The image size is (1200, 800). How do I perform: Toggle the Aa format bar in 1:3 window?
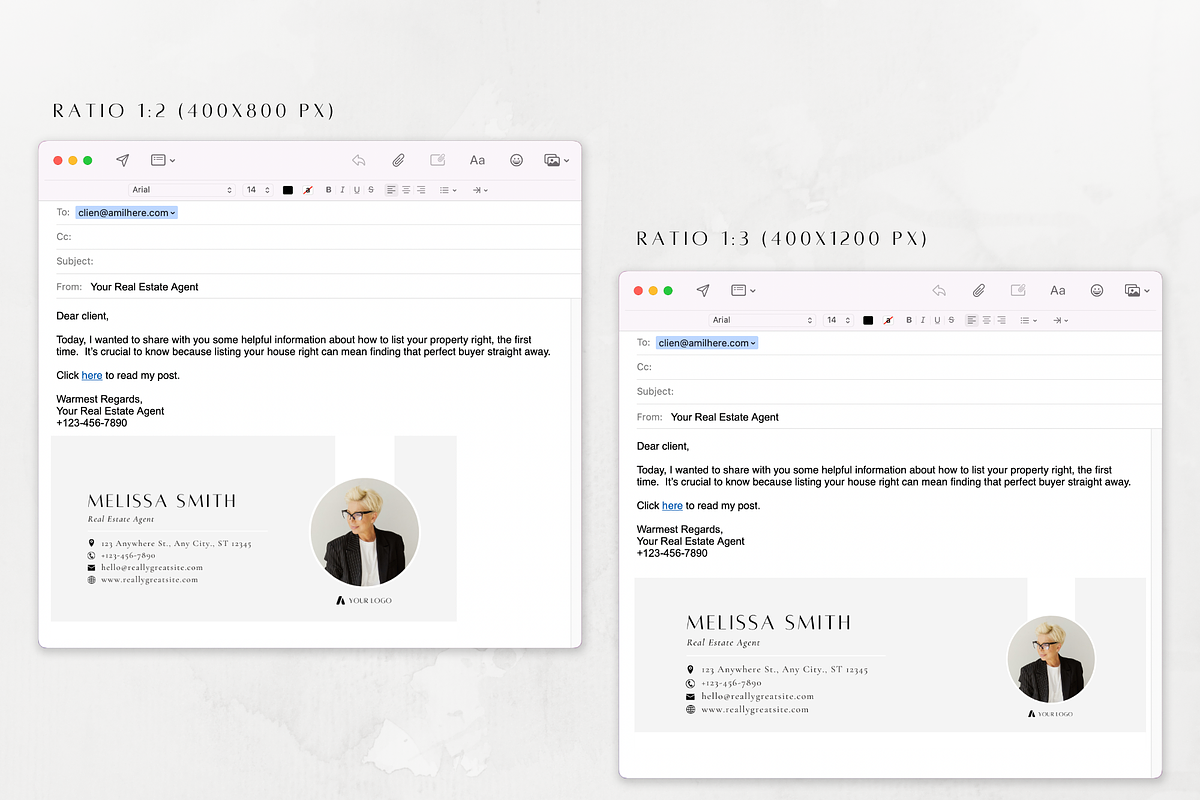pyautogui.click(x=1058, y=290)
